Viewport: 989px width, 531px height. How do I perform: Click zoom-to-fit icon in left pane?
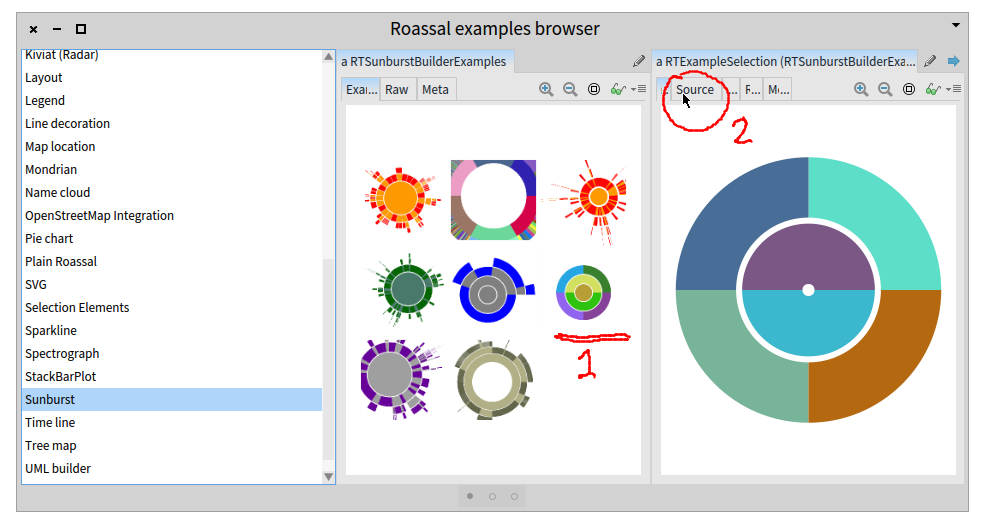[x=594, y=89]
